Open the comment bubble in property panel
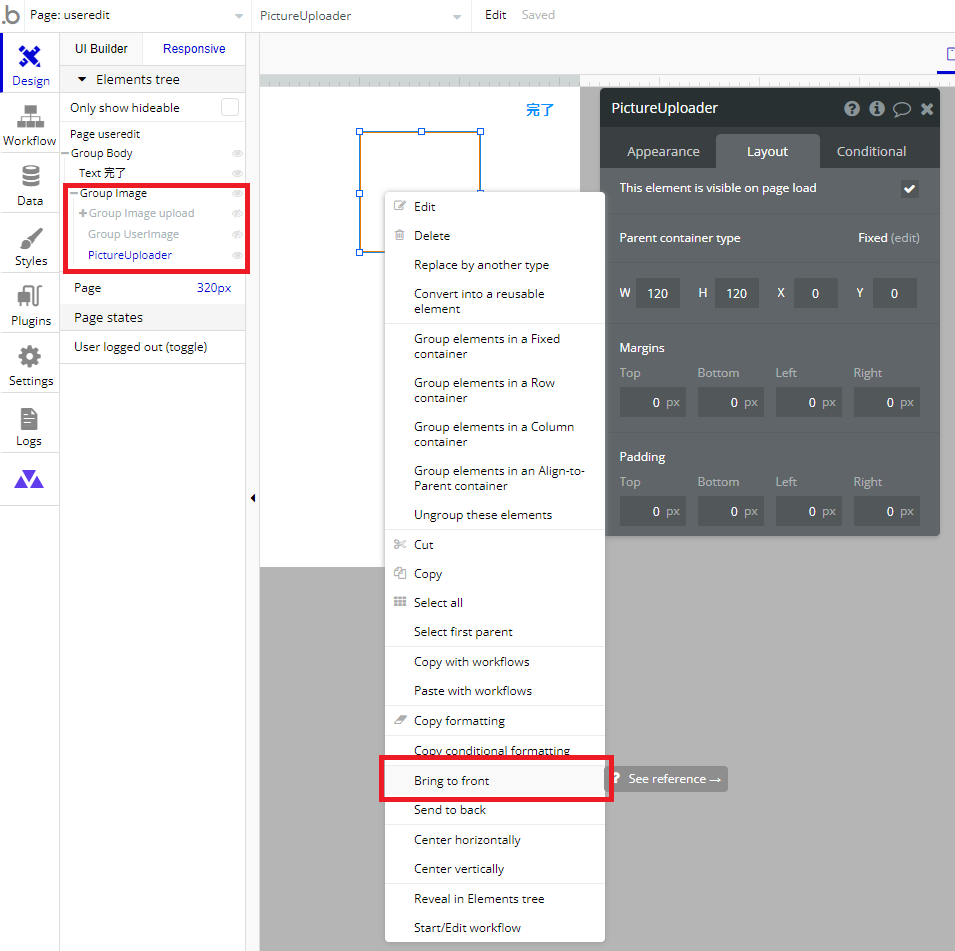The width and height of the screenshot is (955, 951). (902, 109)
